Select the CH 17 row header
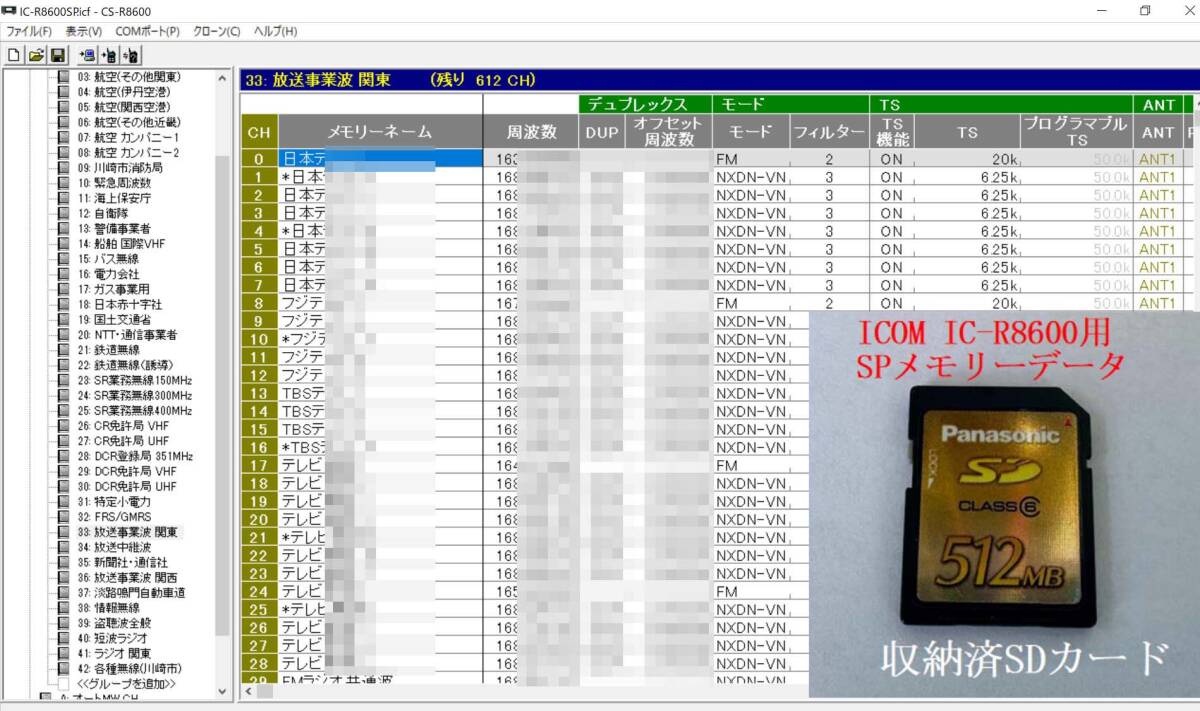The width and height of the screenshot is (1200, 711). click(260, 465)
